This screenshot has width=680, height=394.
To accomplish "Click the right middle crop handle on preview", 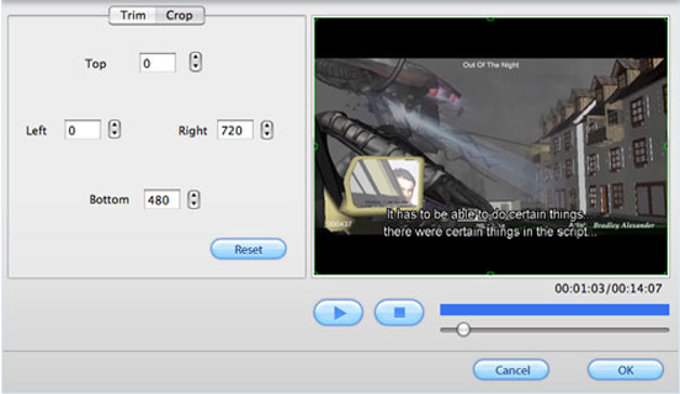I will pos(667,146).
